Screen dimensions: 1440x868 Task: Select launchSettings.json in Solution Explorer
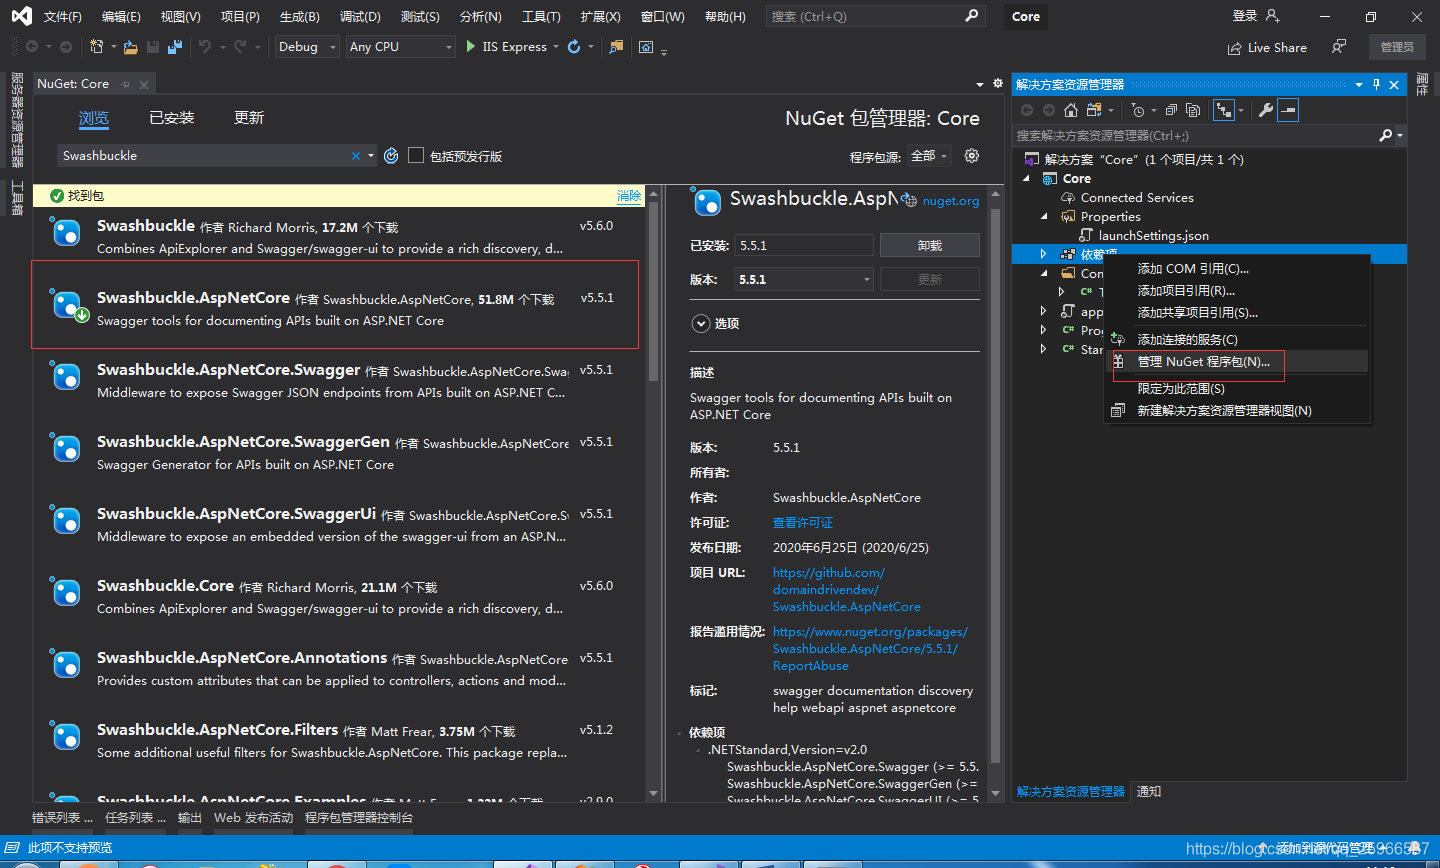point(1153,235)
